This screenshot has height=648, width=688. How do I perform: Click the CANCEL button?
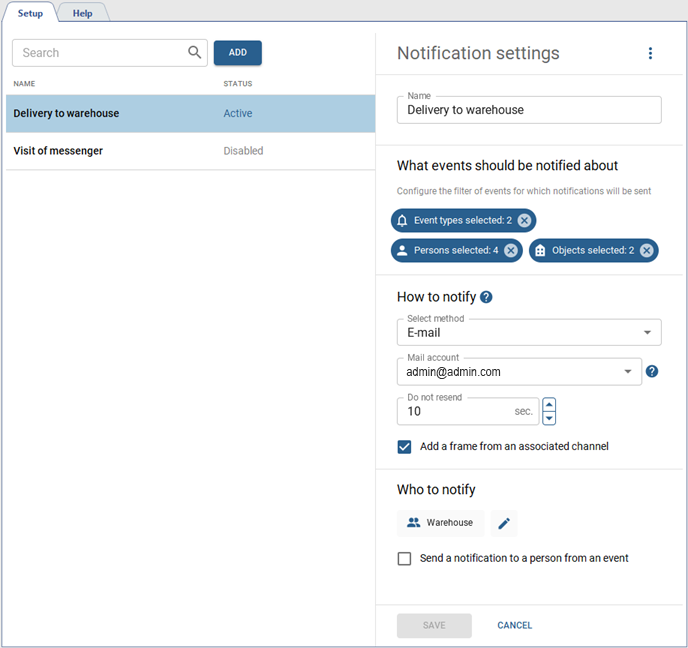(515, 626)
